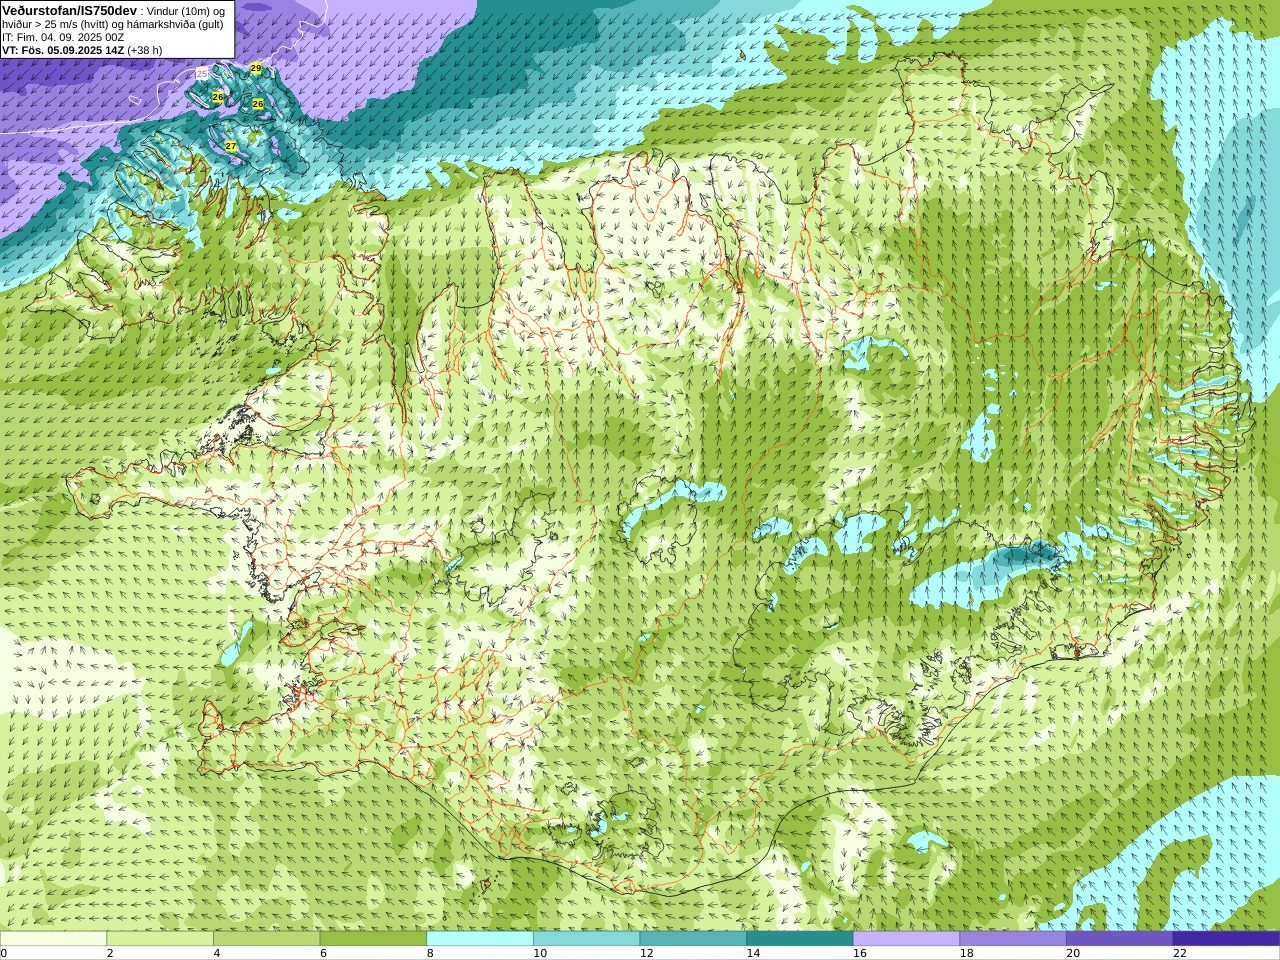Image resolution: width=1280 pixels, height=960 pixels.
Task: Select the 18–20 m/s purple legend swatch
Action: pos(1013,939)
